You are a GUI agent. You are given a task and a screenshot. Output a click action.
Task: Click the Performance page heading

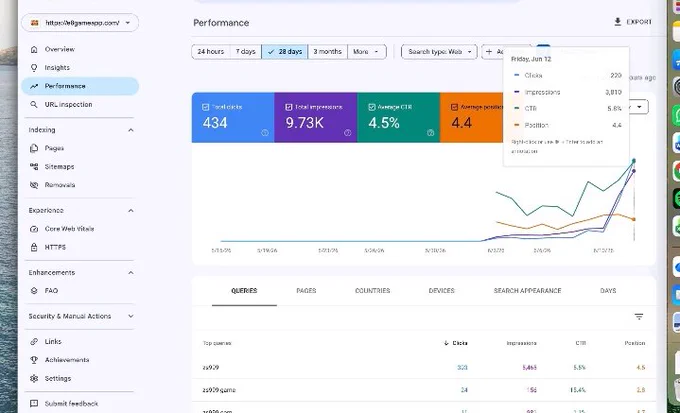click(x=221, y=23)
